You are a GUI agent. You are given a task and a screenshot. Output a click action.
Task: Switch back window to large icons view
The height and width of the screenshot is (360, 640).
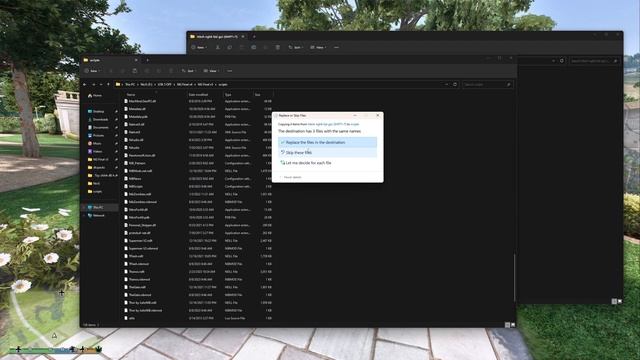click(x=620, y=301)
